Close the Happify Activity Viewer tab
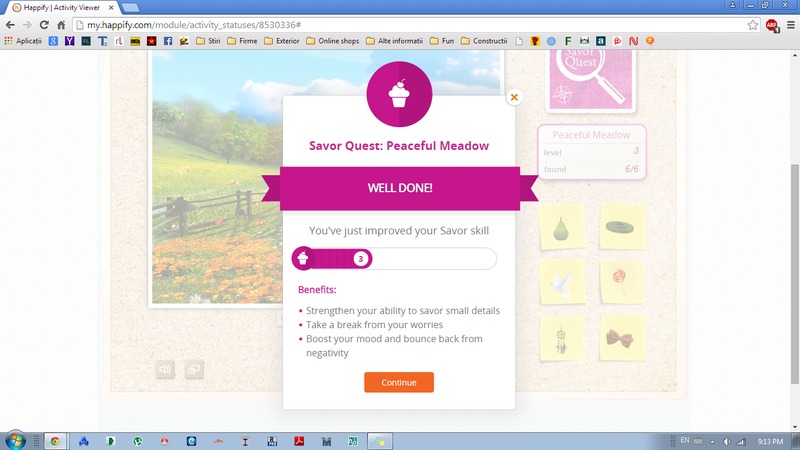 [x=111, y=8]
